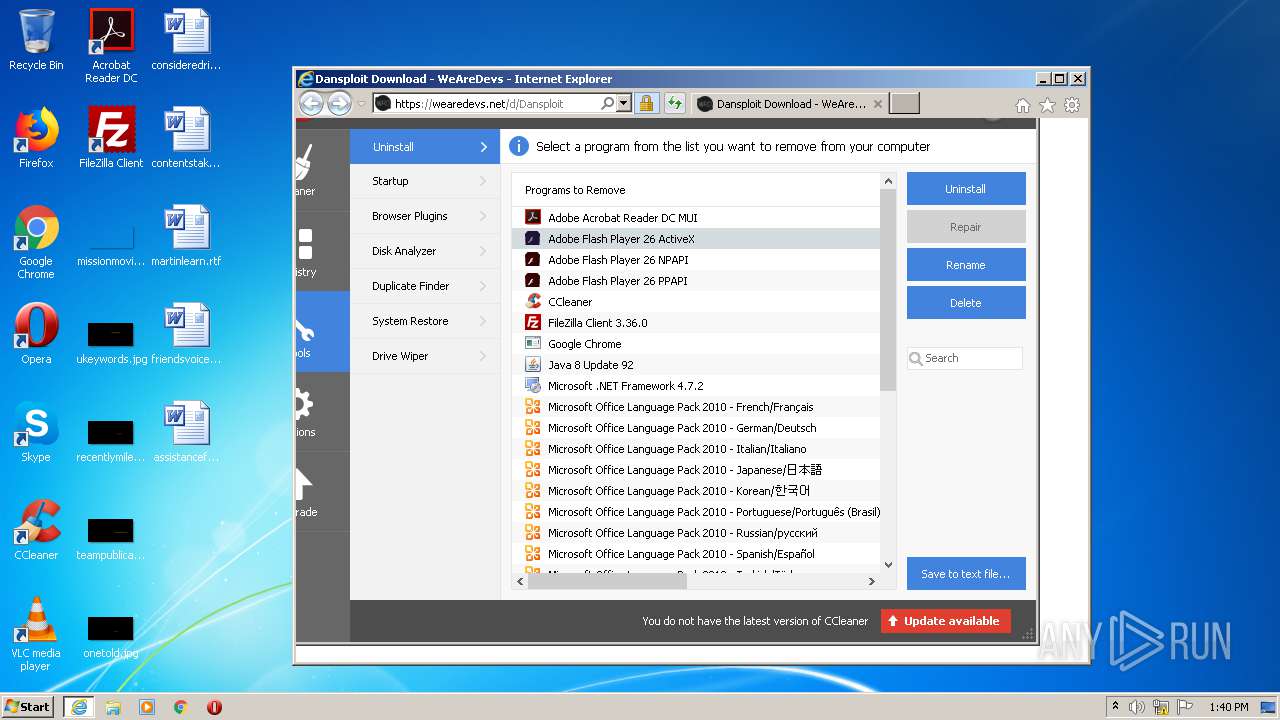
Task: Select Microsoft .NET Framework 4.7.2 entry
Action: coord(696,386)
